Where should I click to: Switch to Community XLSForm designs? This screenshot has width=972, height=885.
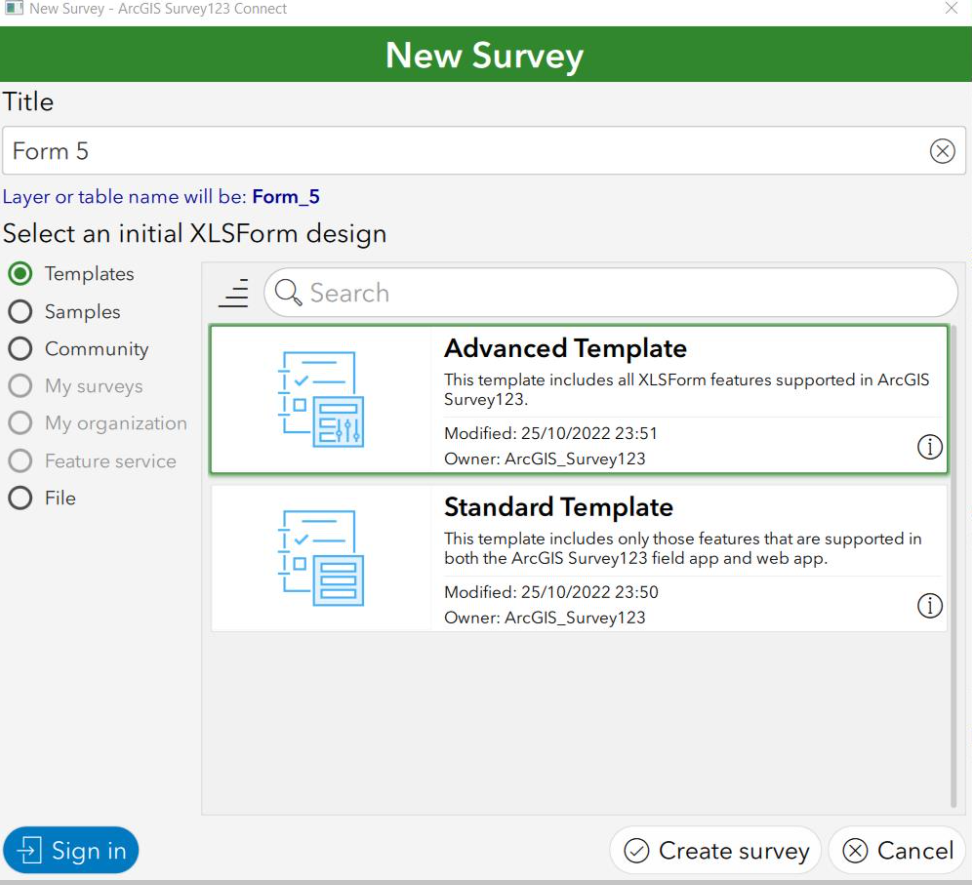[21, 349]
